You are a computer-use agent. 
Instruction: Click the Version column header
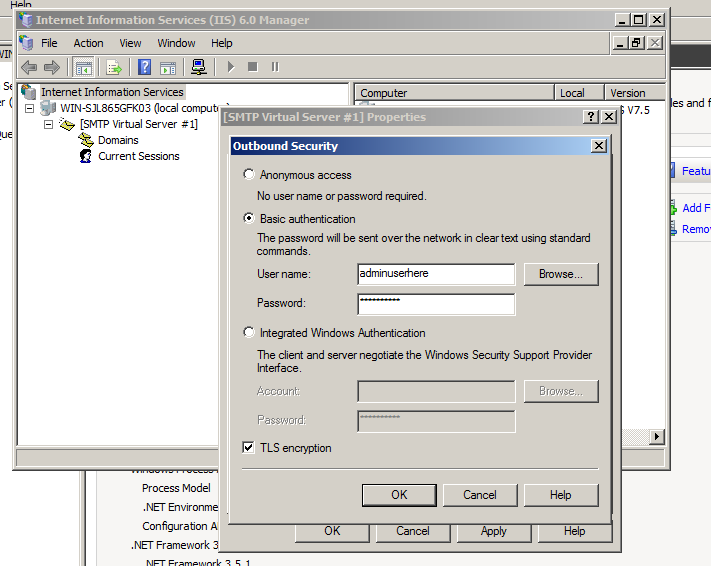[x=635, y=93]
